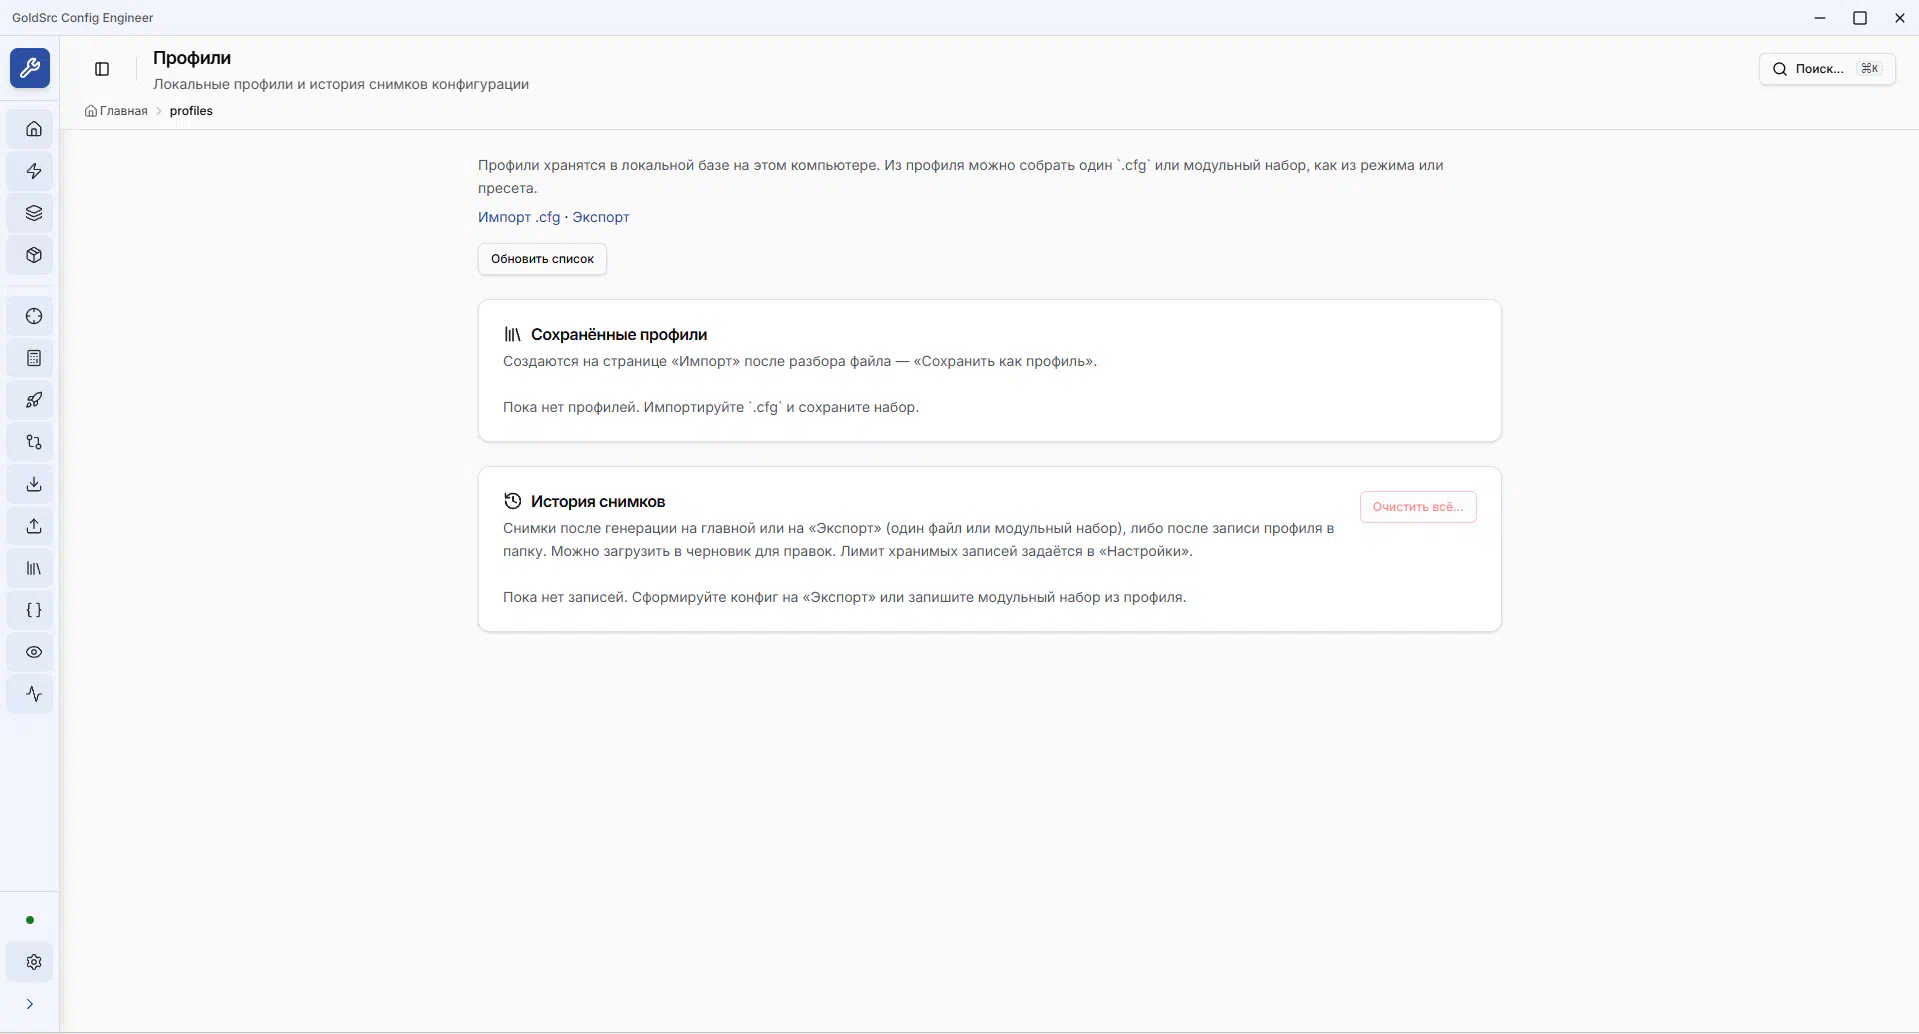1919x1034 pixels.
Task: Select the calculator sidebar icon
Action: (34, 359)
